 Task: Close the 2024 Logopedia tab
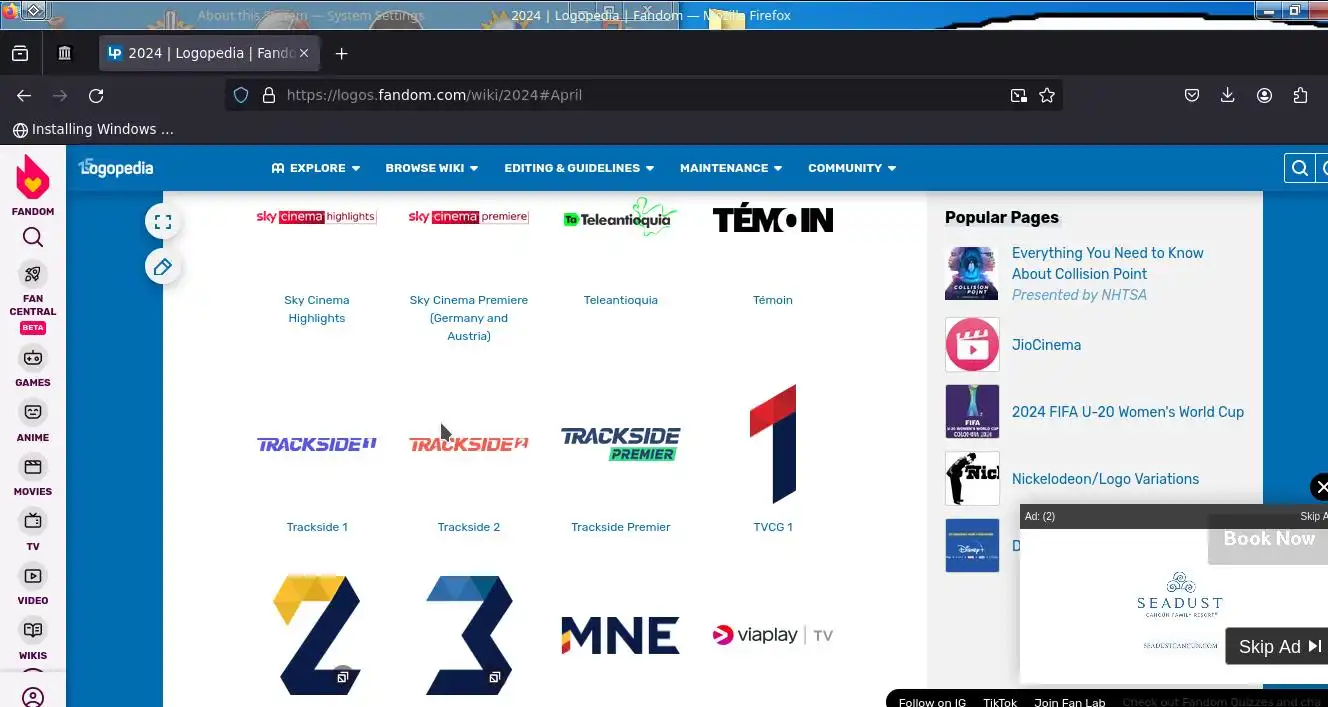(304, 53)
